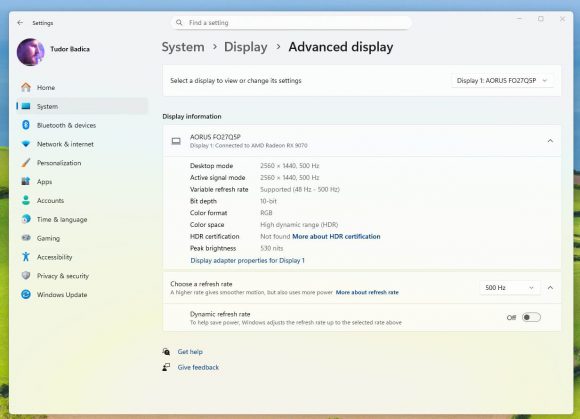The image size is (580, 419).
Task: Click the Get help icon
Action: tap(166, 351)
